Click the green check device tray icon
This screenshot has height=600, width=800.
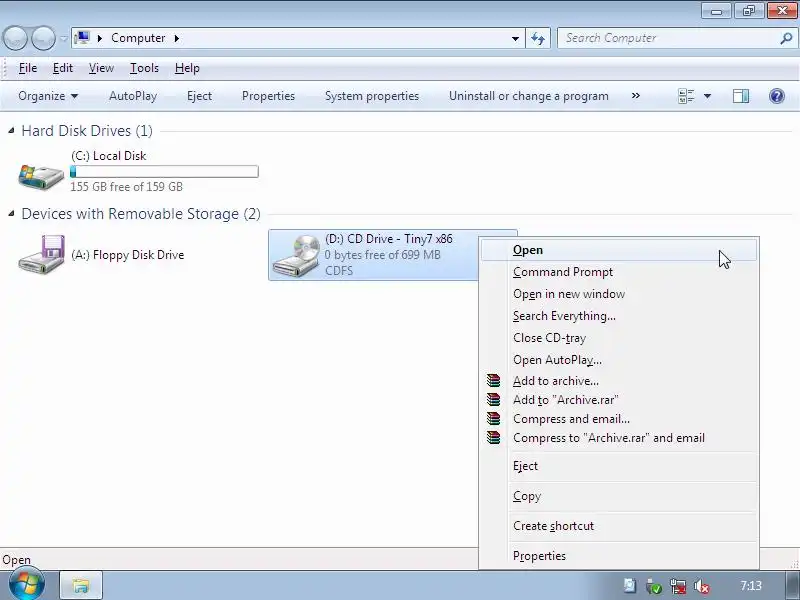coord(653,586)
